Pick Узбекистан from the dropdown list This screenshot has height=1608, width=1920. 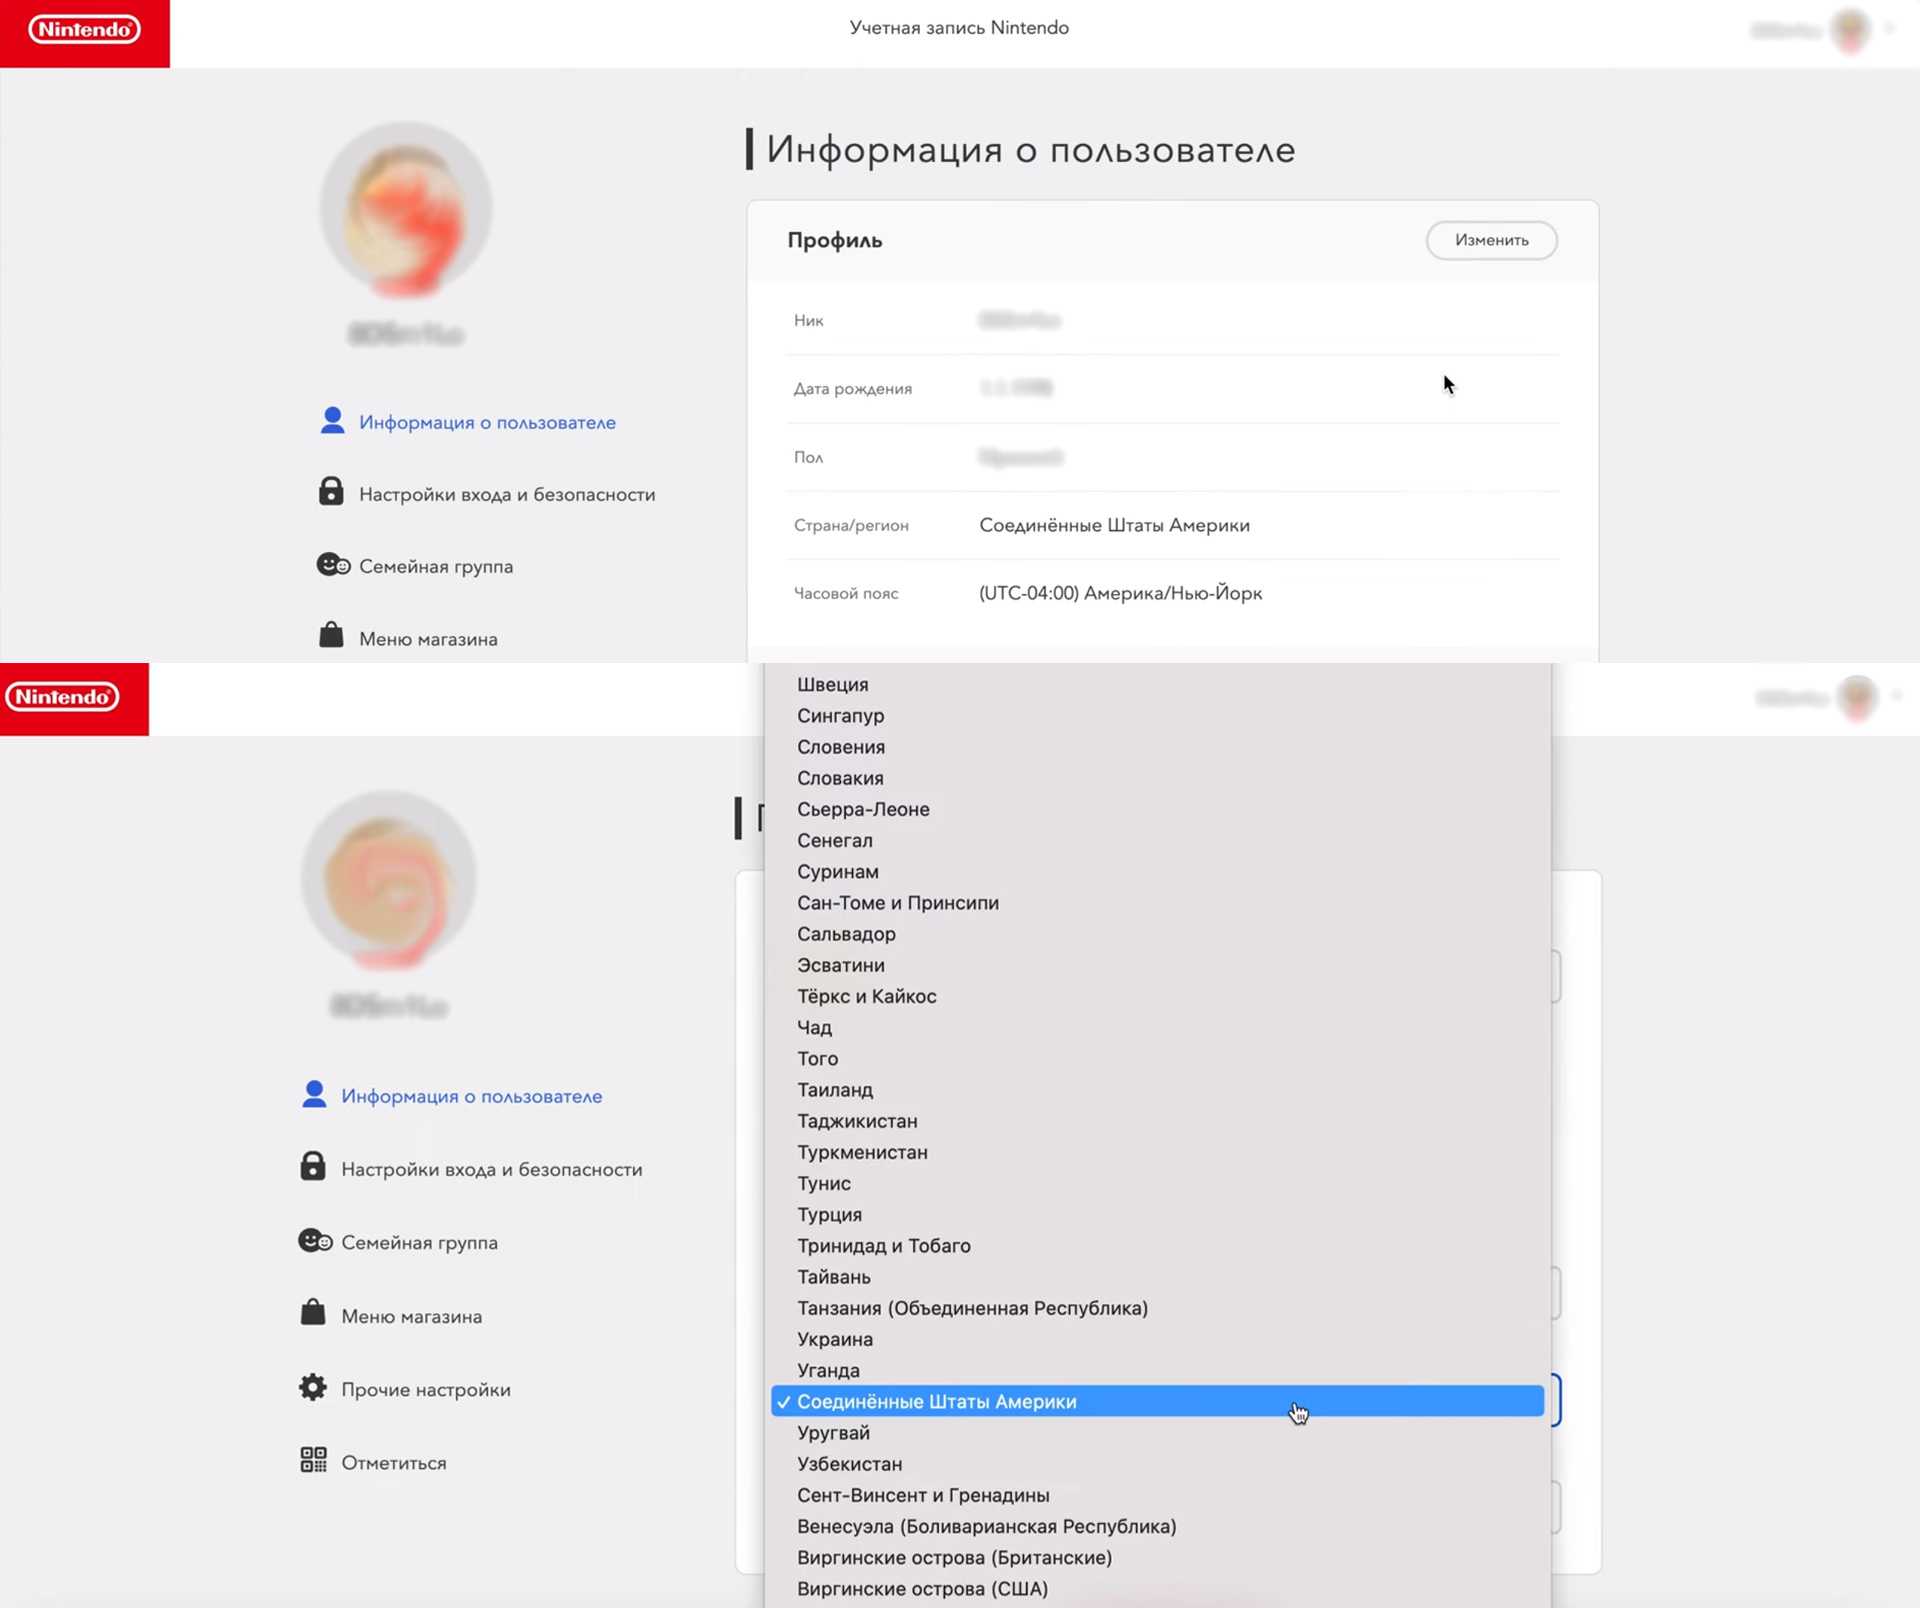tap(849, 1464)
